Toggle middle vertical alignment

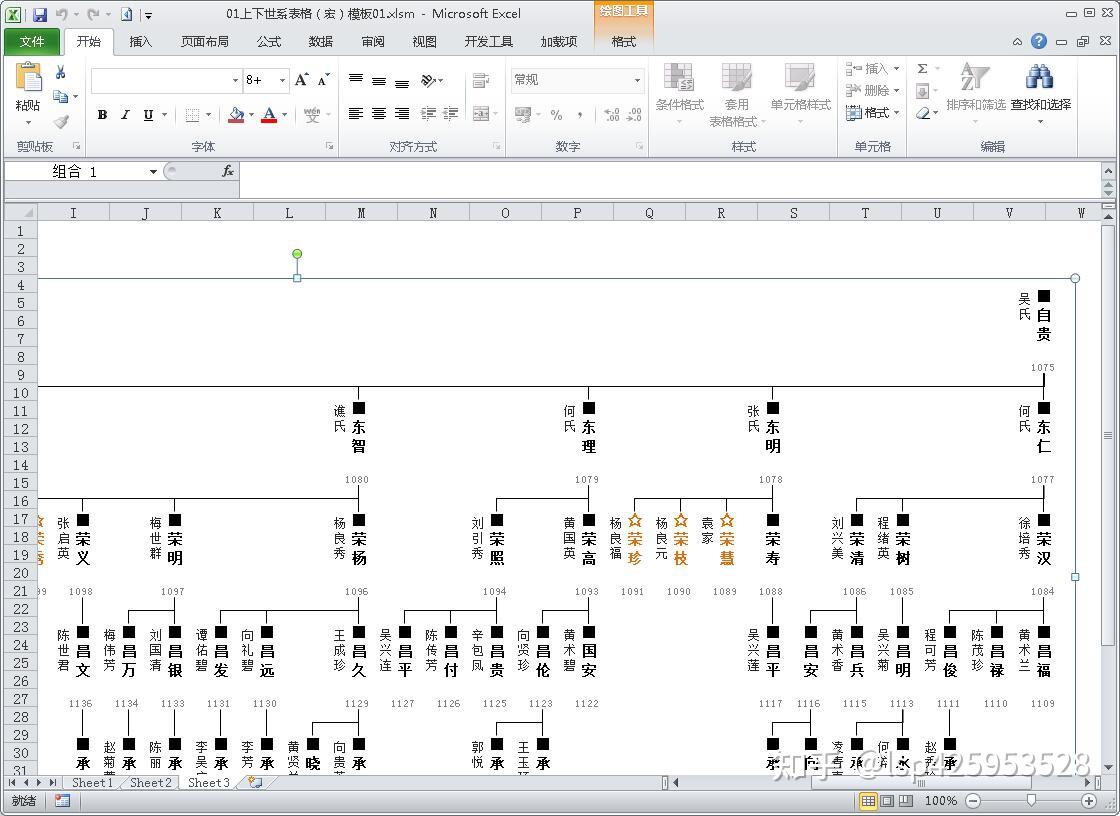[379, 79]
